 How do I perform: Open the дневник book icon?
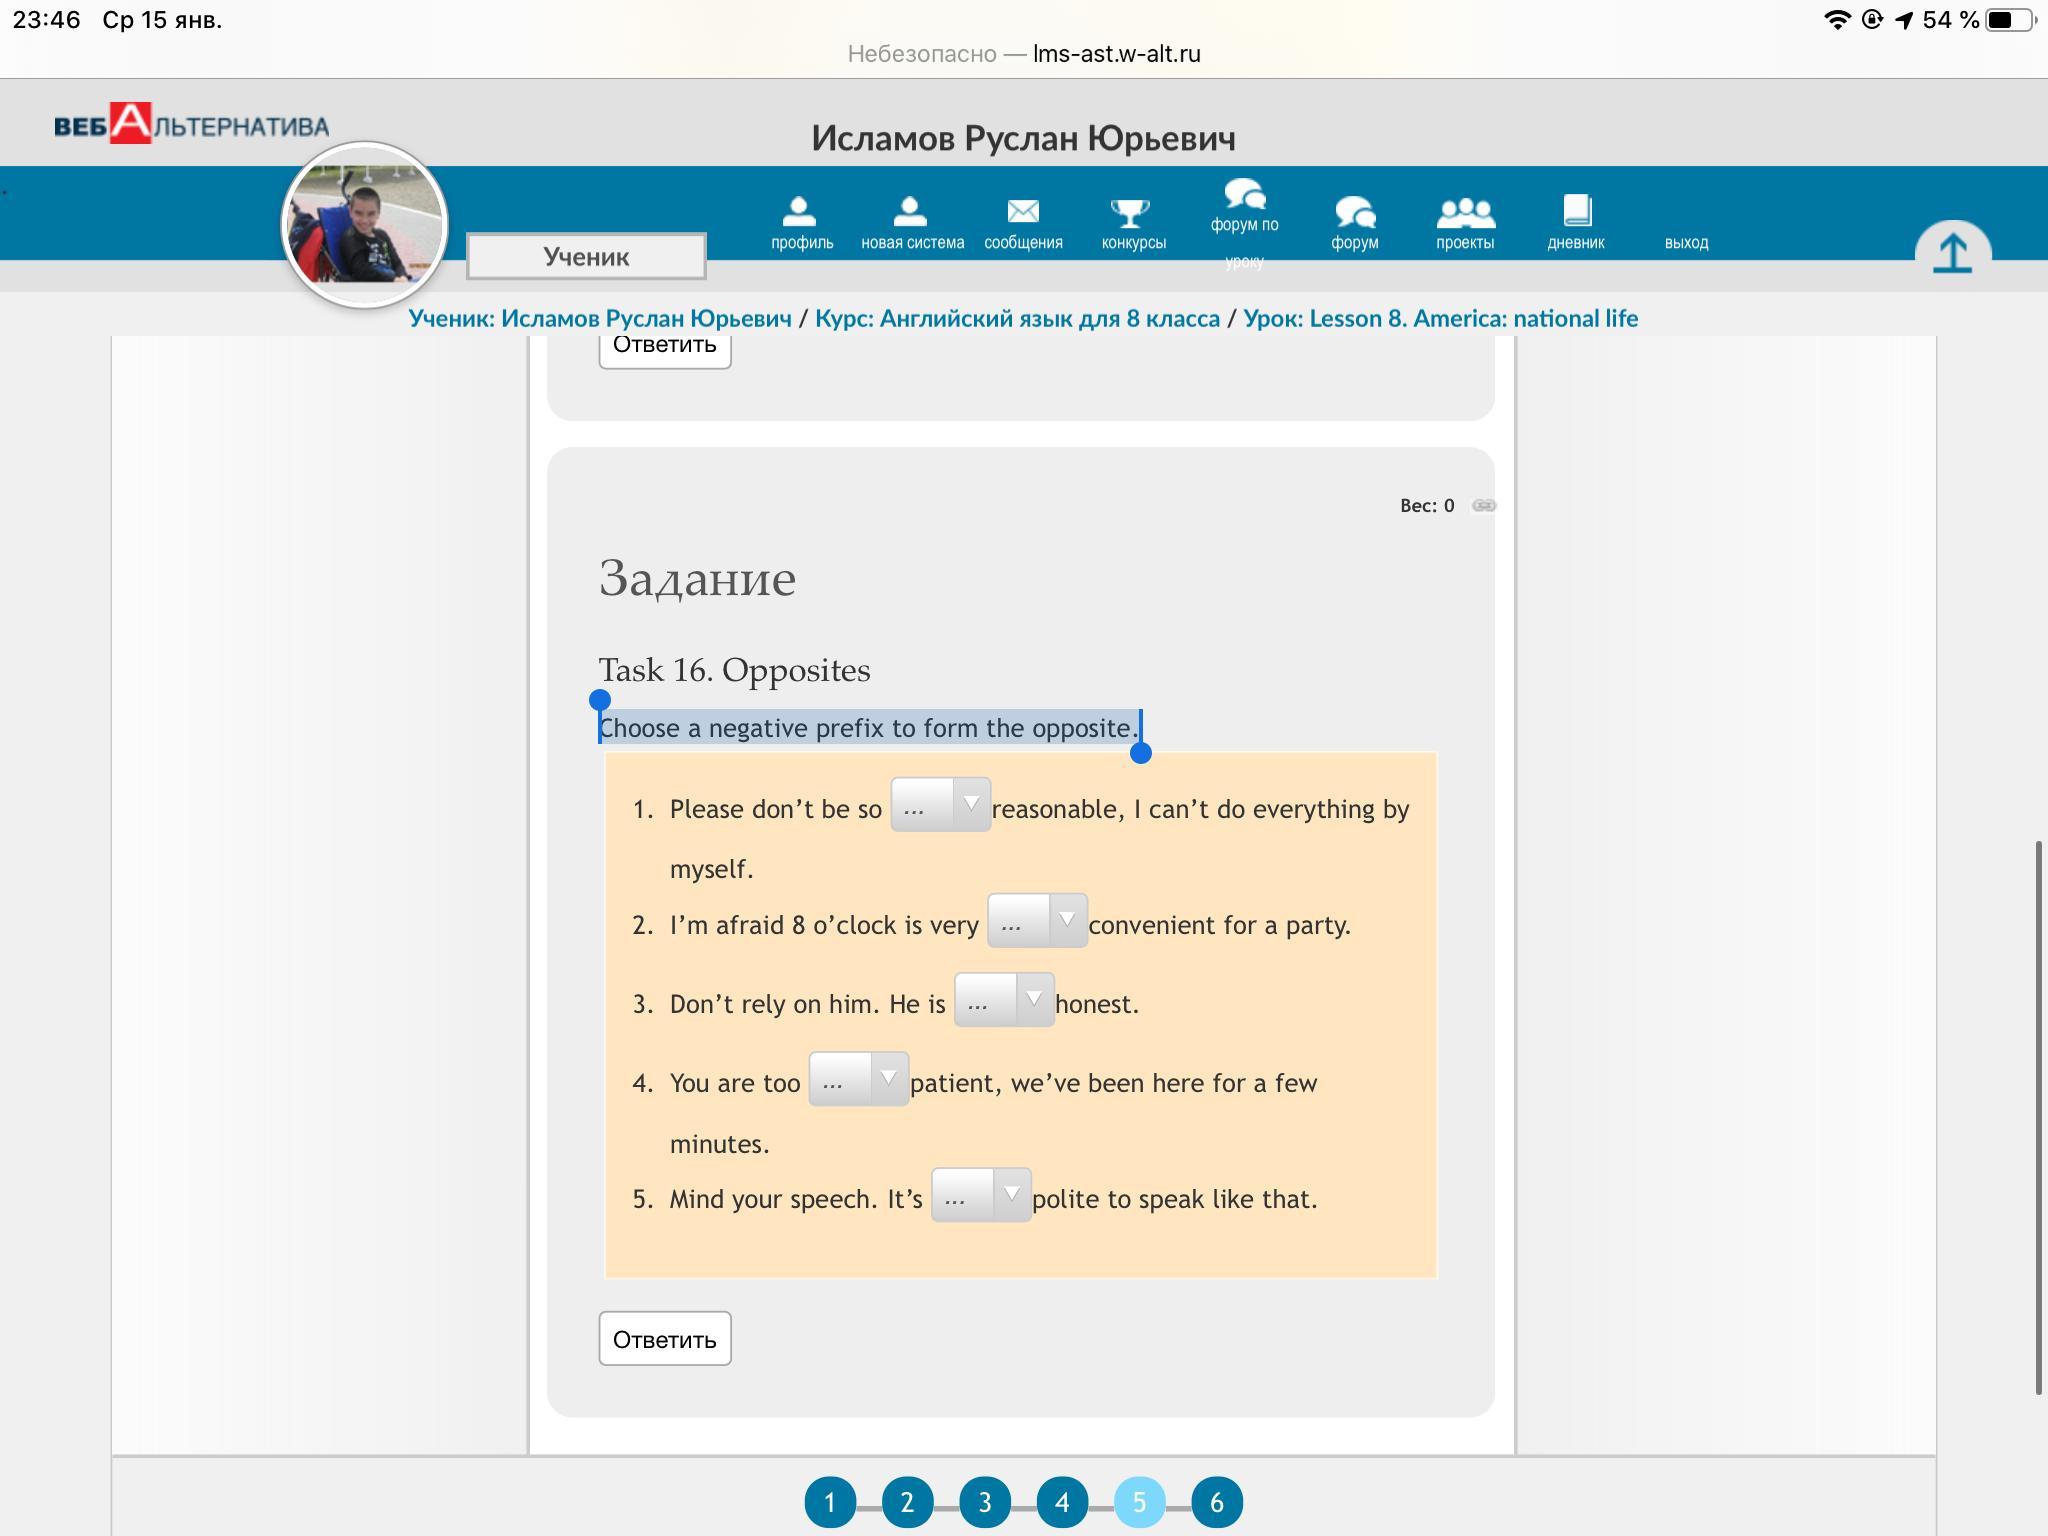point(1576,212)
